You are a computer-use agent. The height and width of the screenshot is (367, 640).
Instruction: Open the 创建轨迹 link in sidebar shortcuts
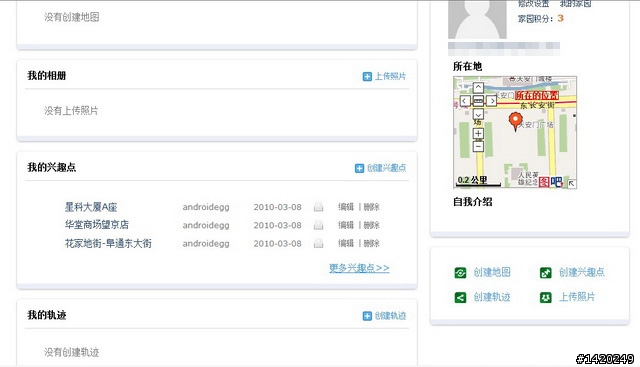(x=492, y=297)
